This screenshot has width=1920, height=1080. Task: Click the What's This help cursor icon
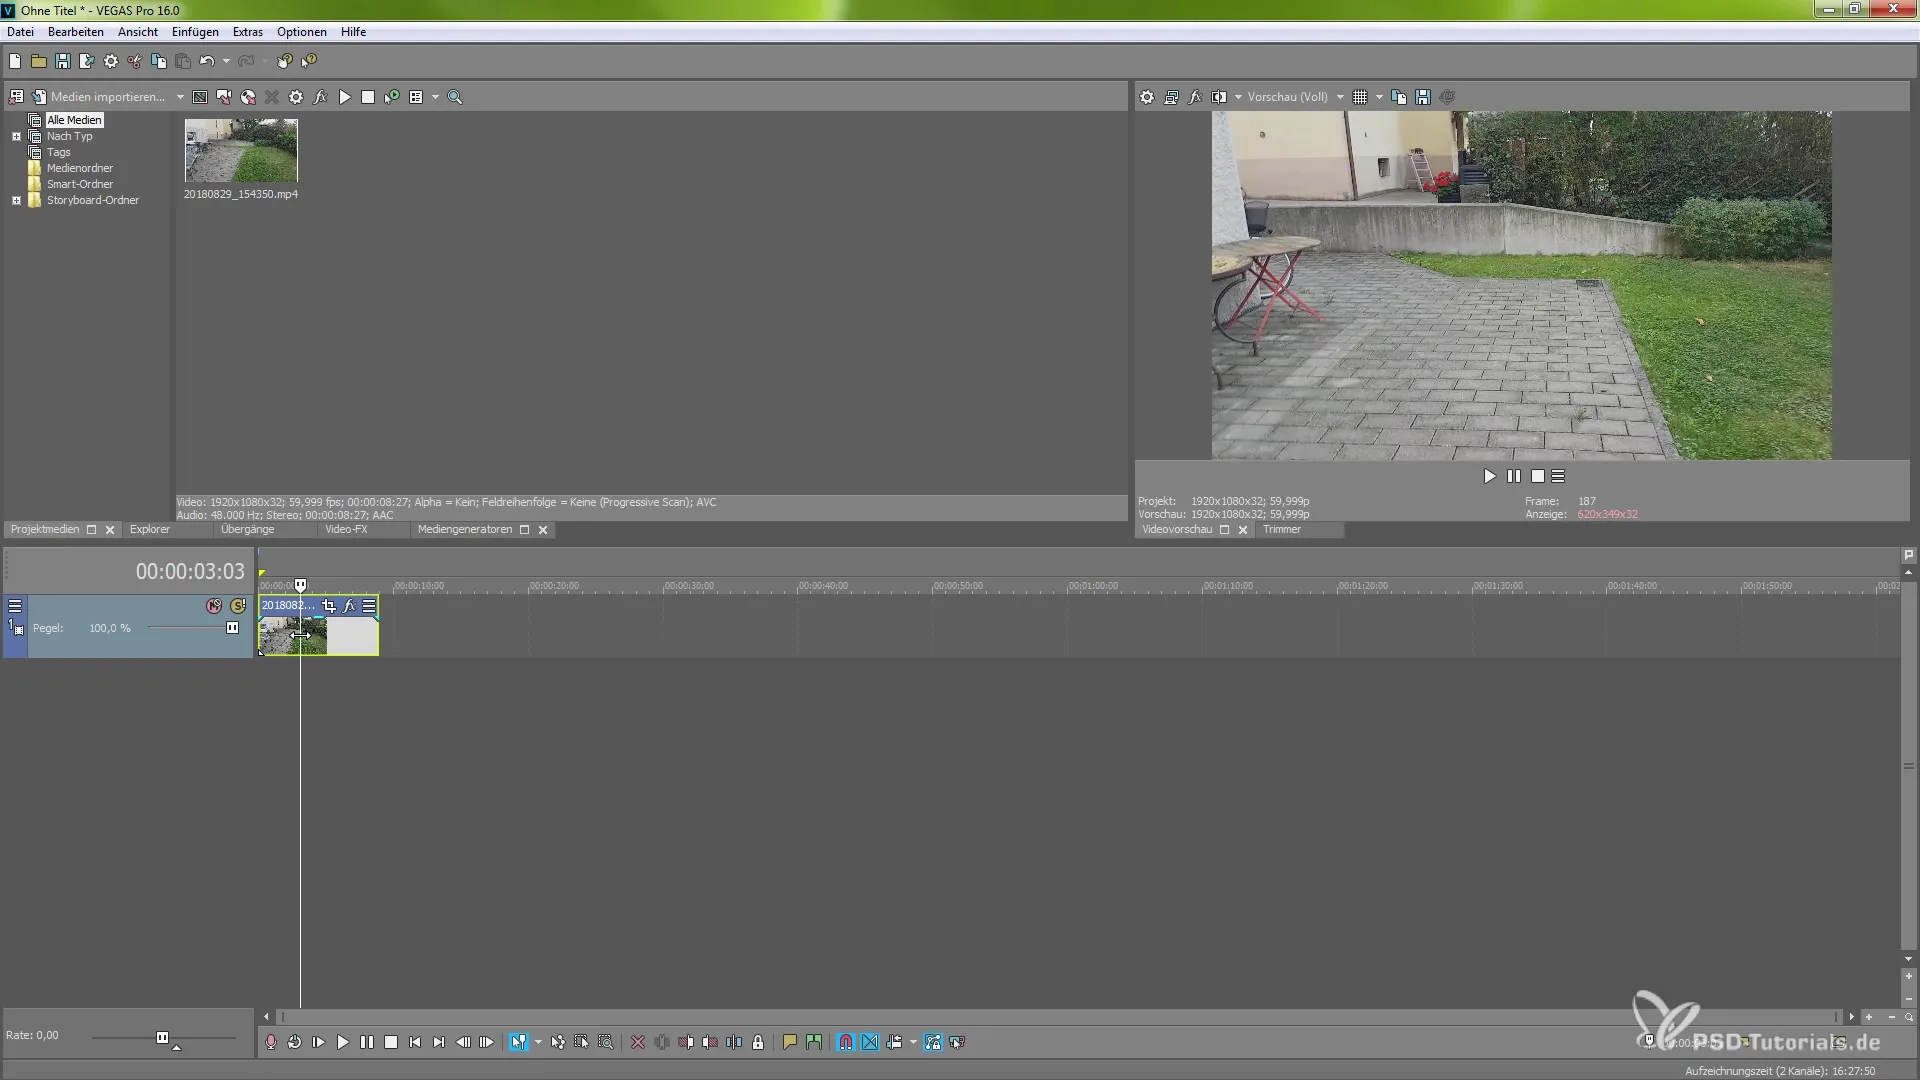coord(309,61)
